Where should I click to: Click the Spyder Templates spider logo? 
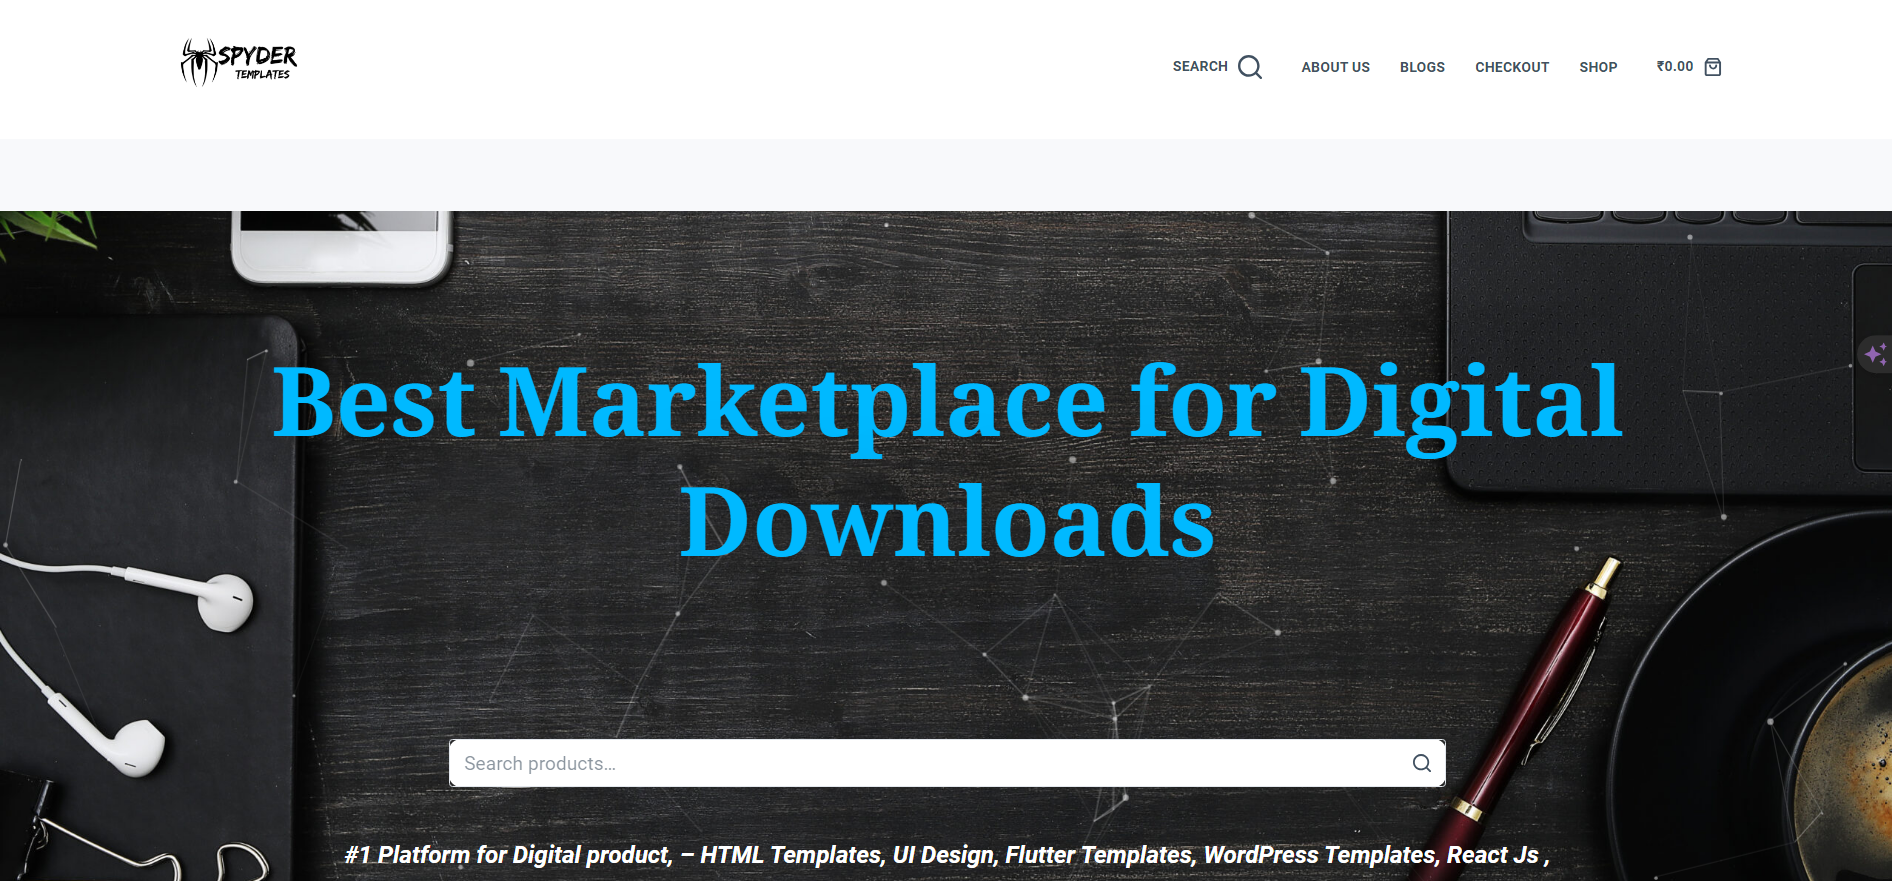coord(239,63)
